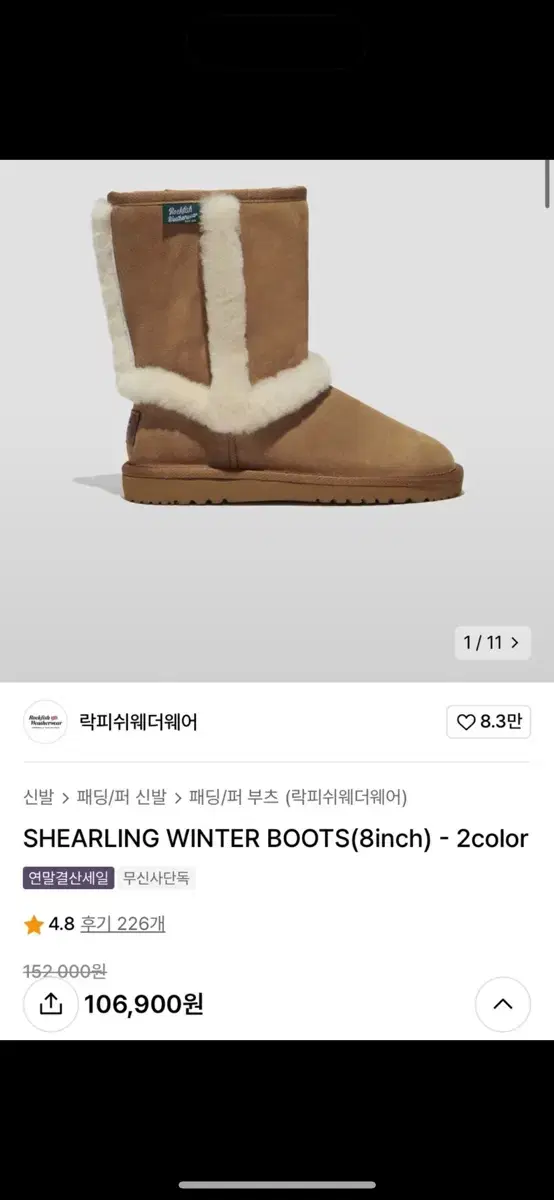Select the 무신사단독 badge
The image size is (554, 1200).
point(157,879)
